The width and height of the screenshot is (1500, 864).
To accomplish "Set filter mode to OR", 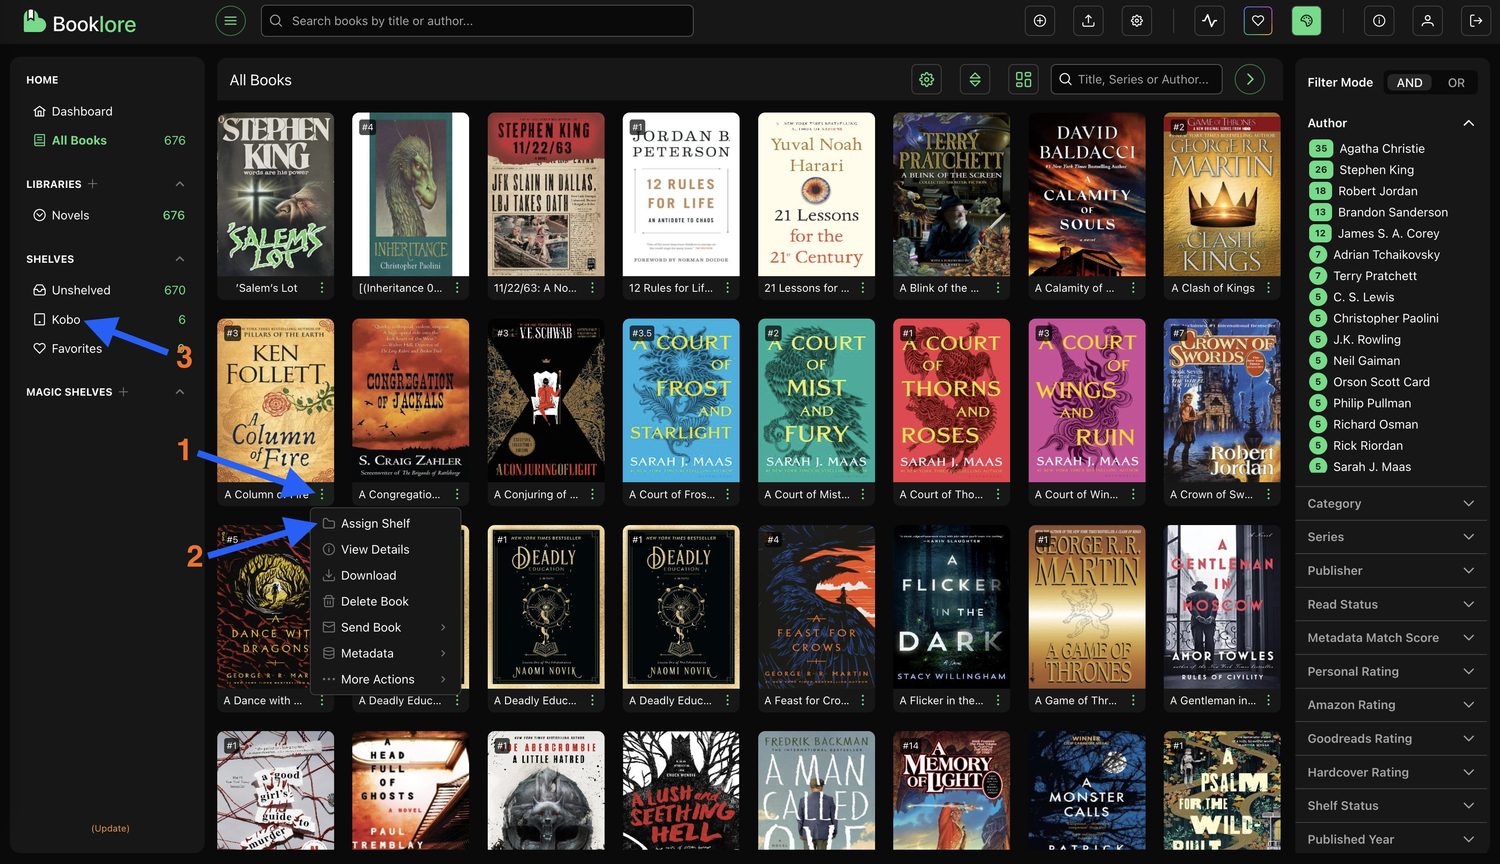I will click(1456, 83).
